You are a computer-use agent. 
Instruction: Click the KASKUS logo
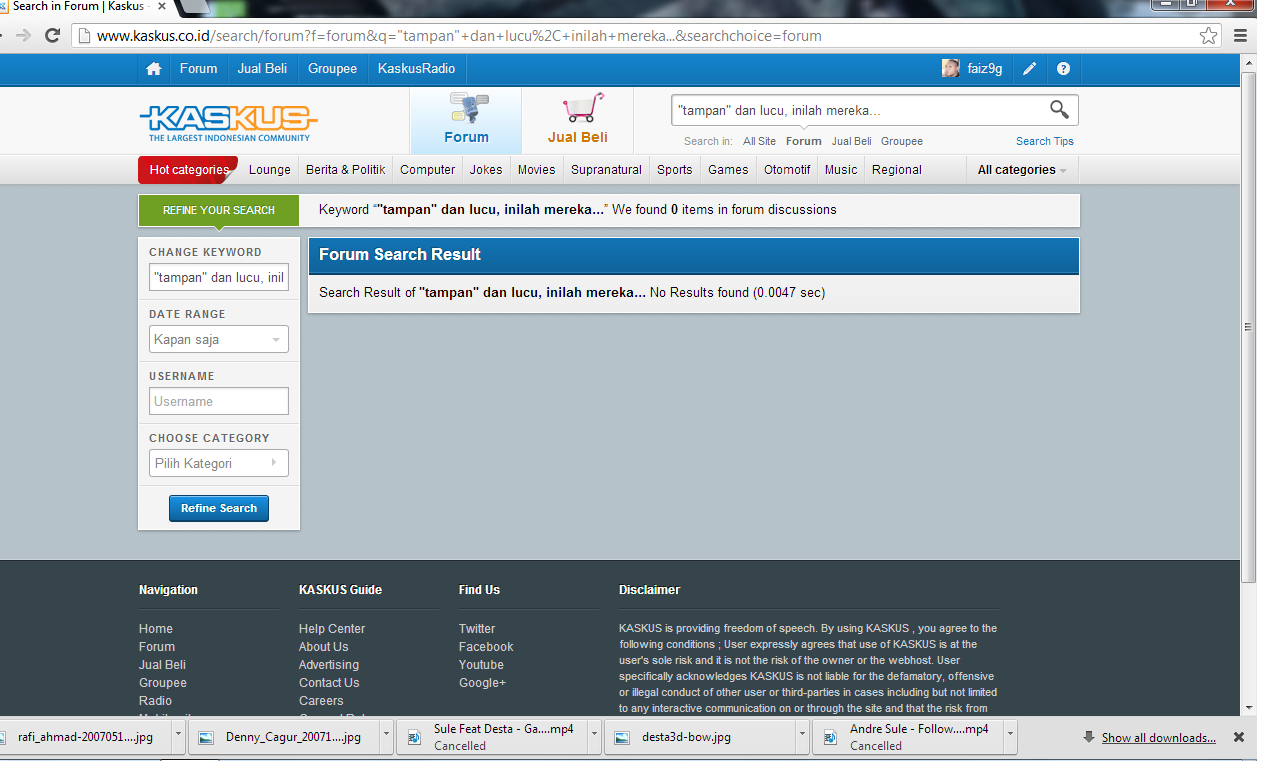pyautogui.click(x=228, y=123)
